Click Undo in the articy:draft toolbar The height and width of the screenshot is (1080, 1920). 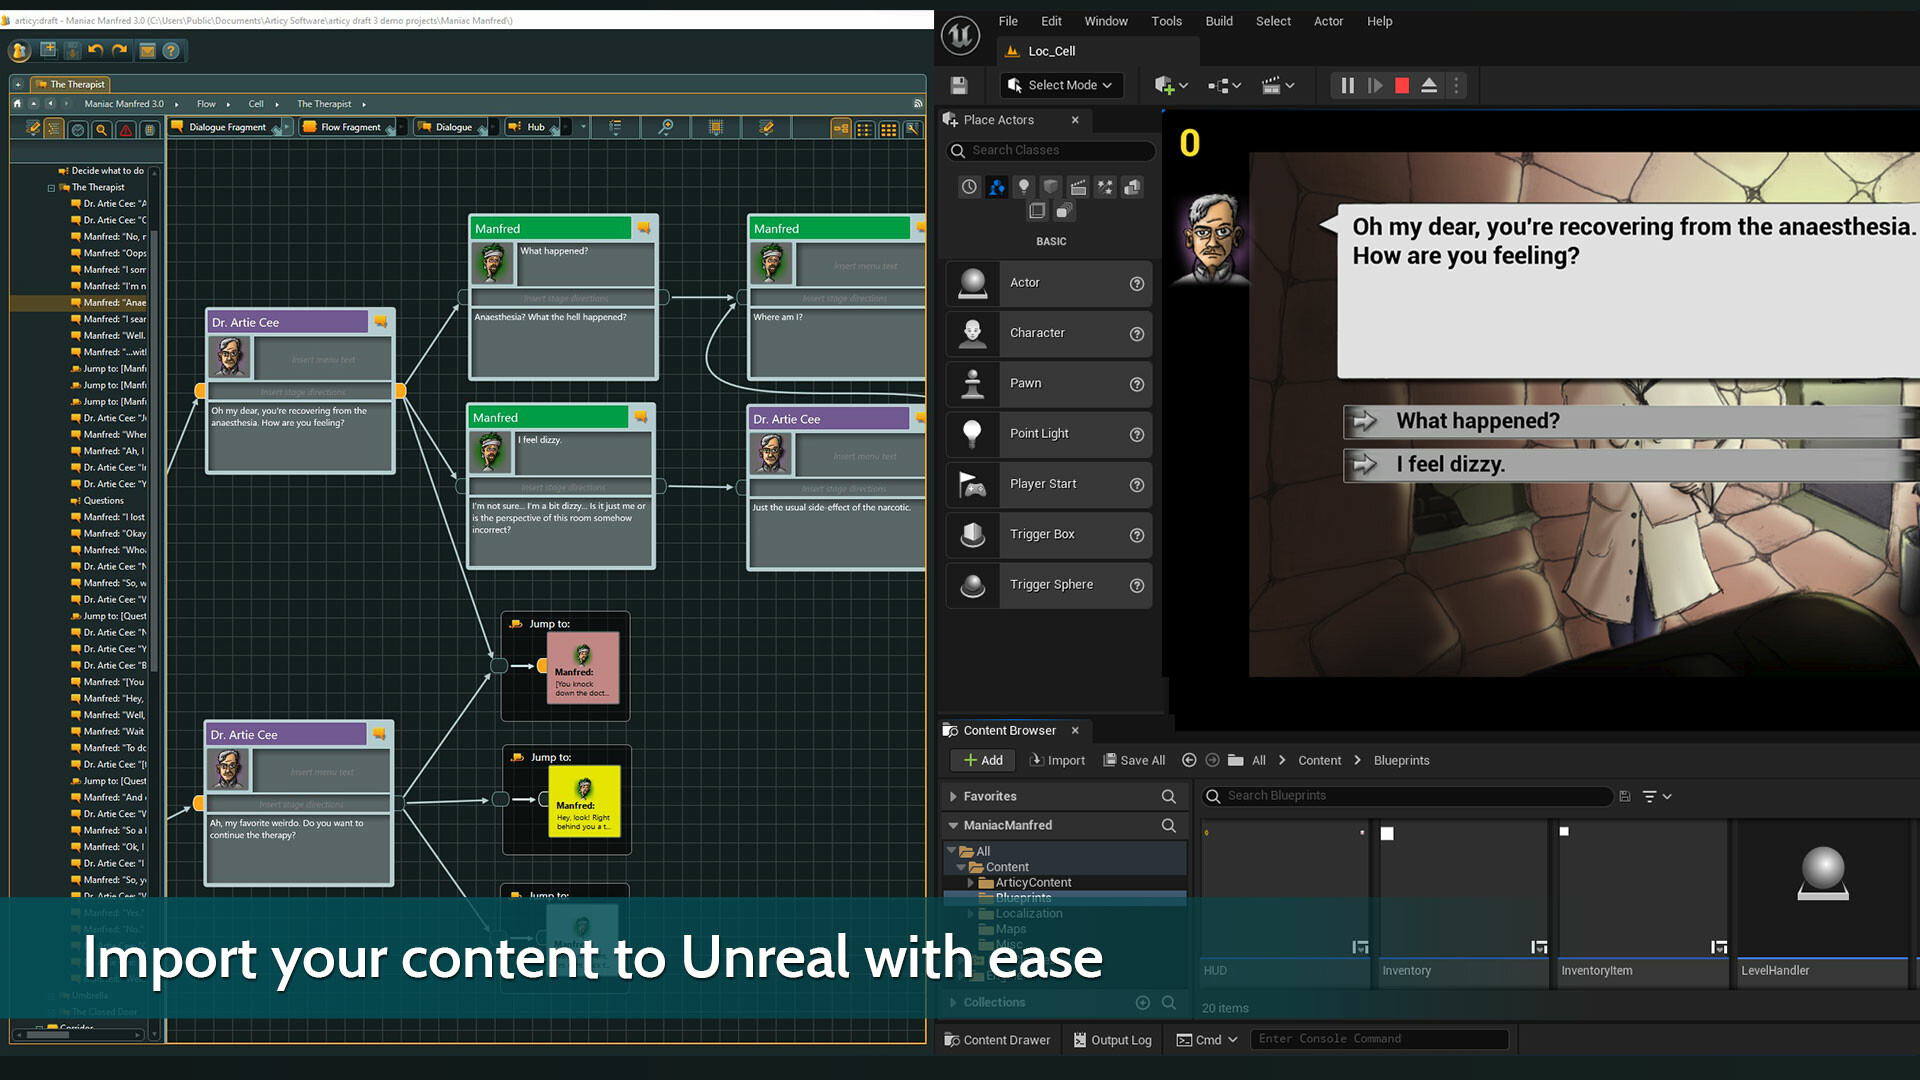coord(95,51)
